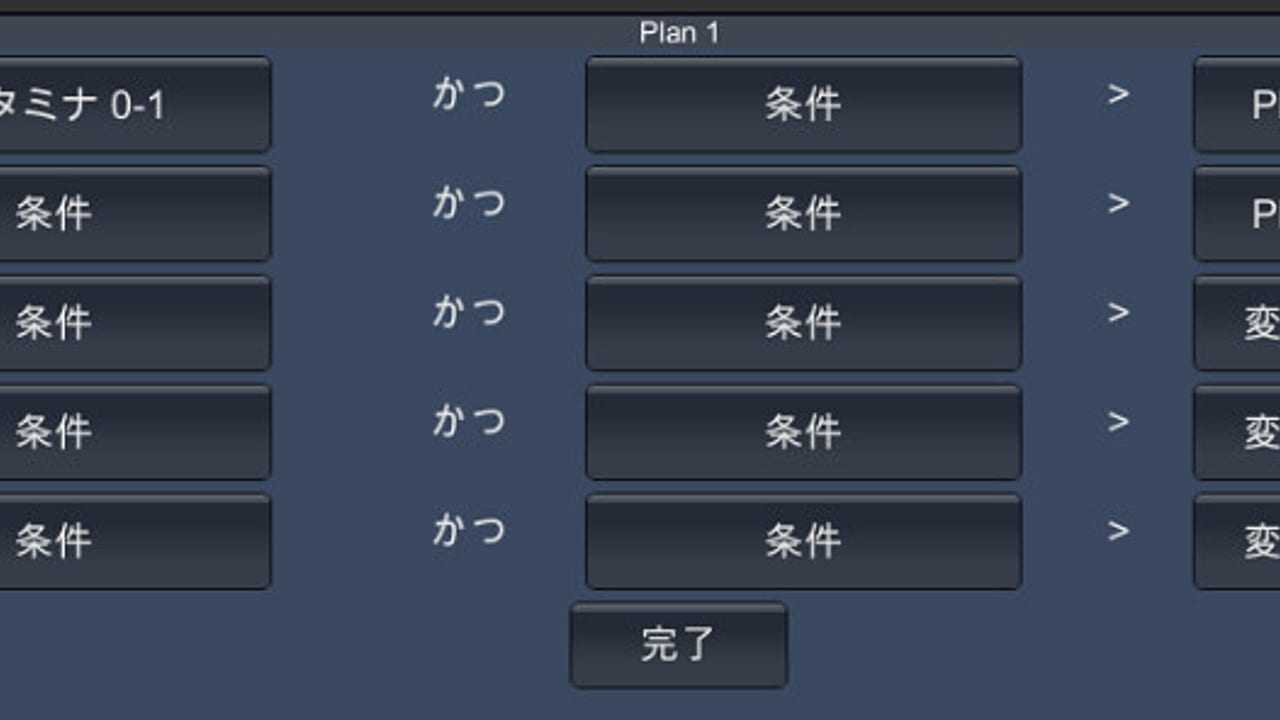The image size is (1280, 720).
Task: Select the third row's right-edge 変 button
Action: click(x=1238, y=322)
